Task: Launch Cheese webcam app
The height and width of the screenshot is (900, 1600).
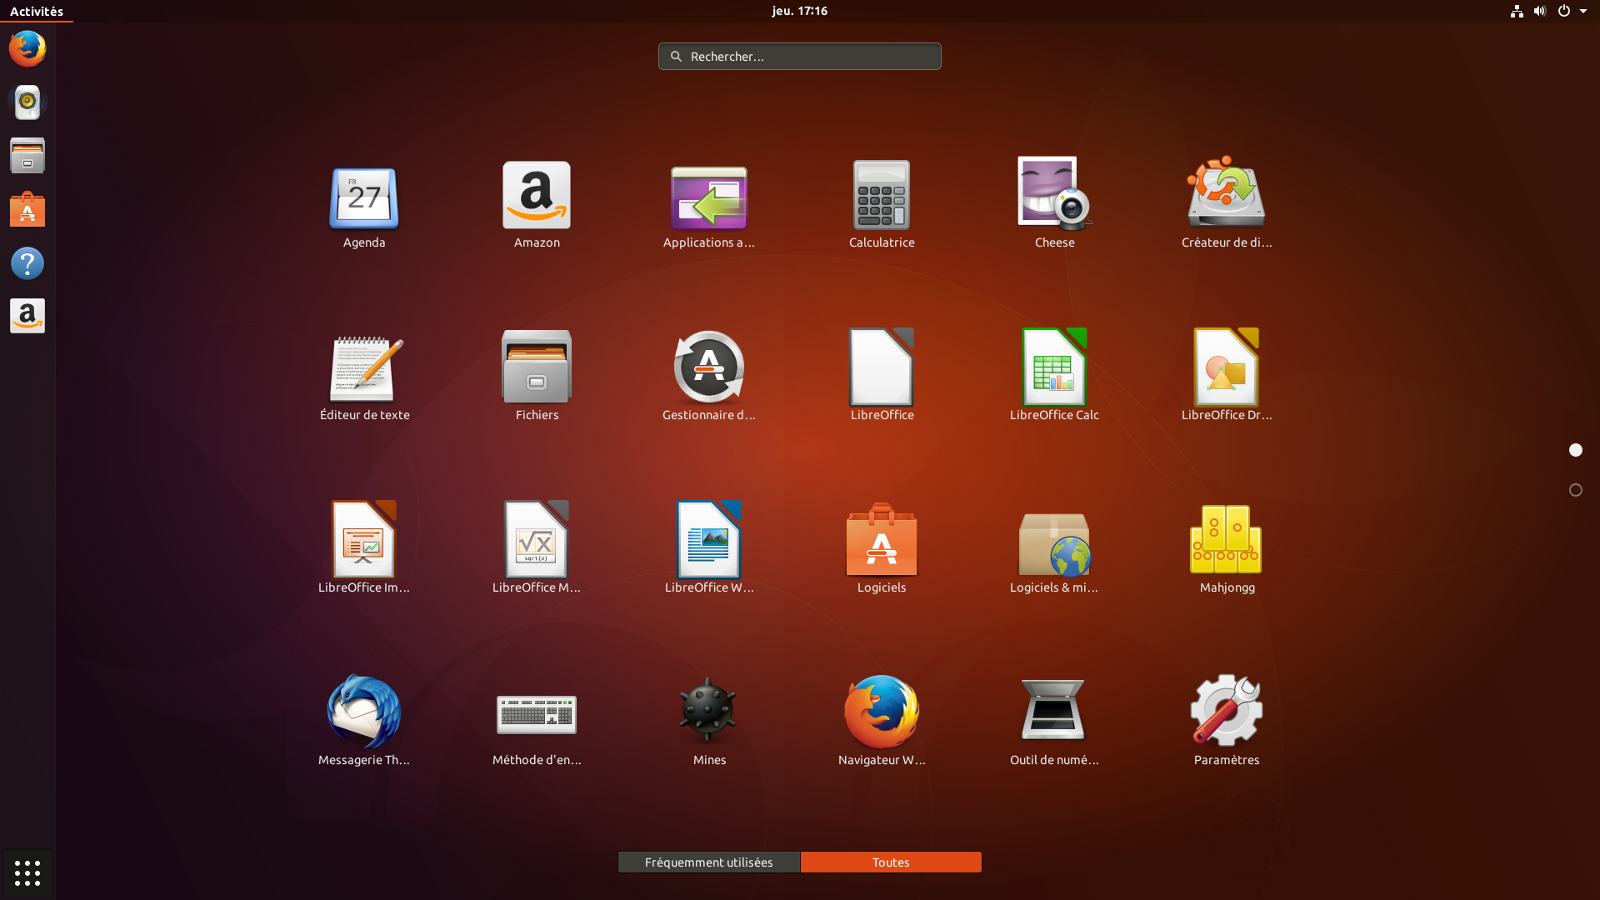Action: click(x=1054, y=194)
